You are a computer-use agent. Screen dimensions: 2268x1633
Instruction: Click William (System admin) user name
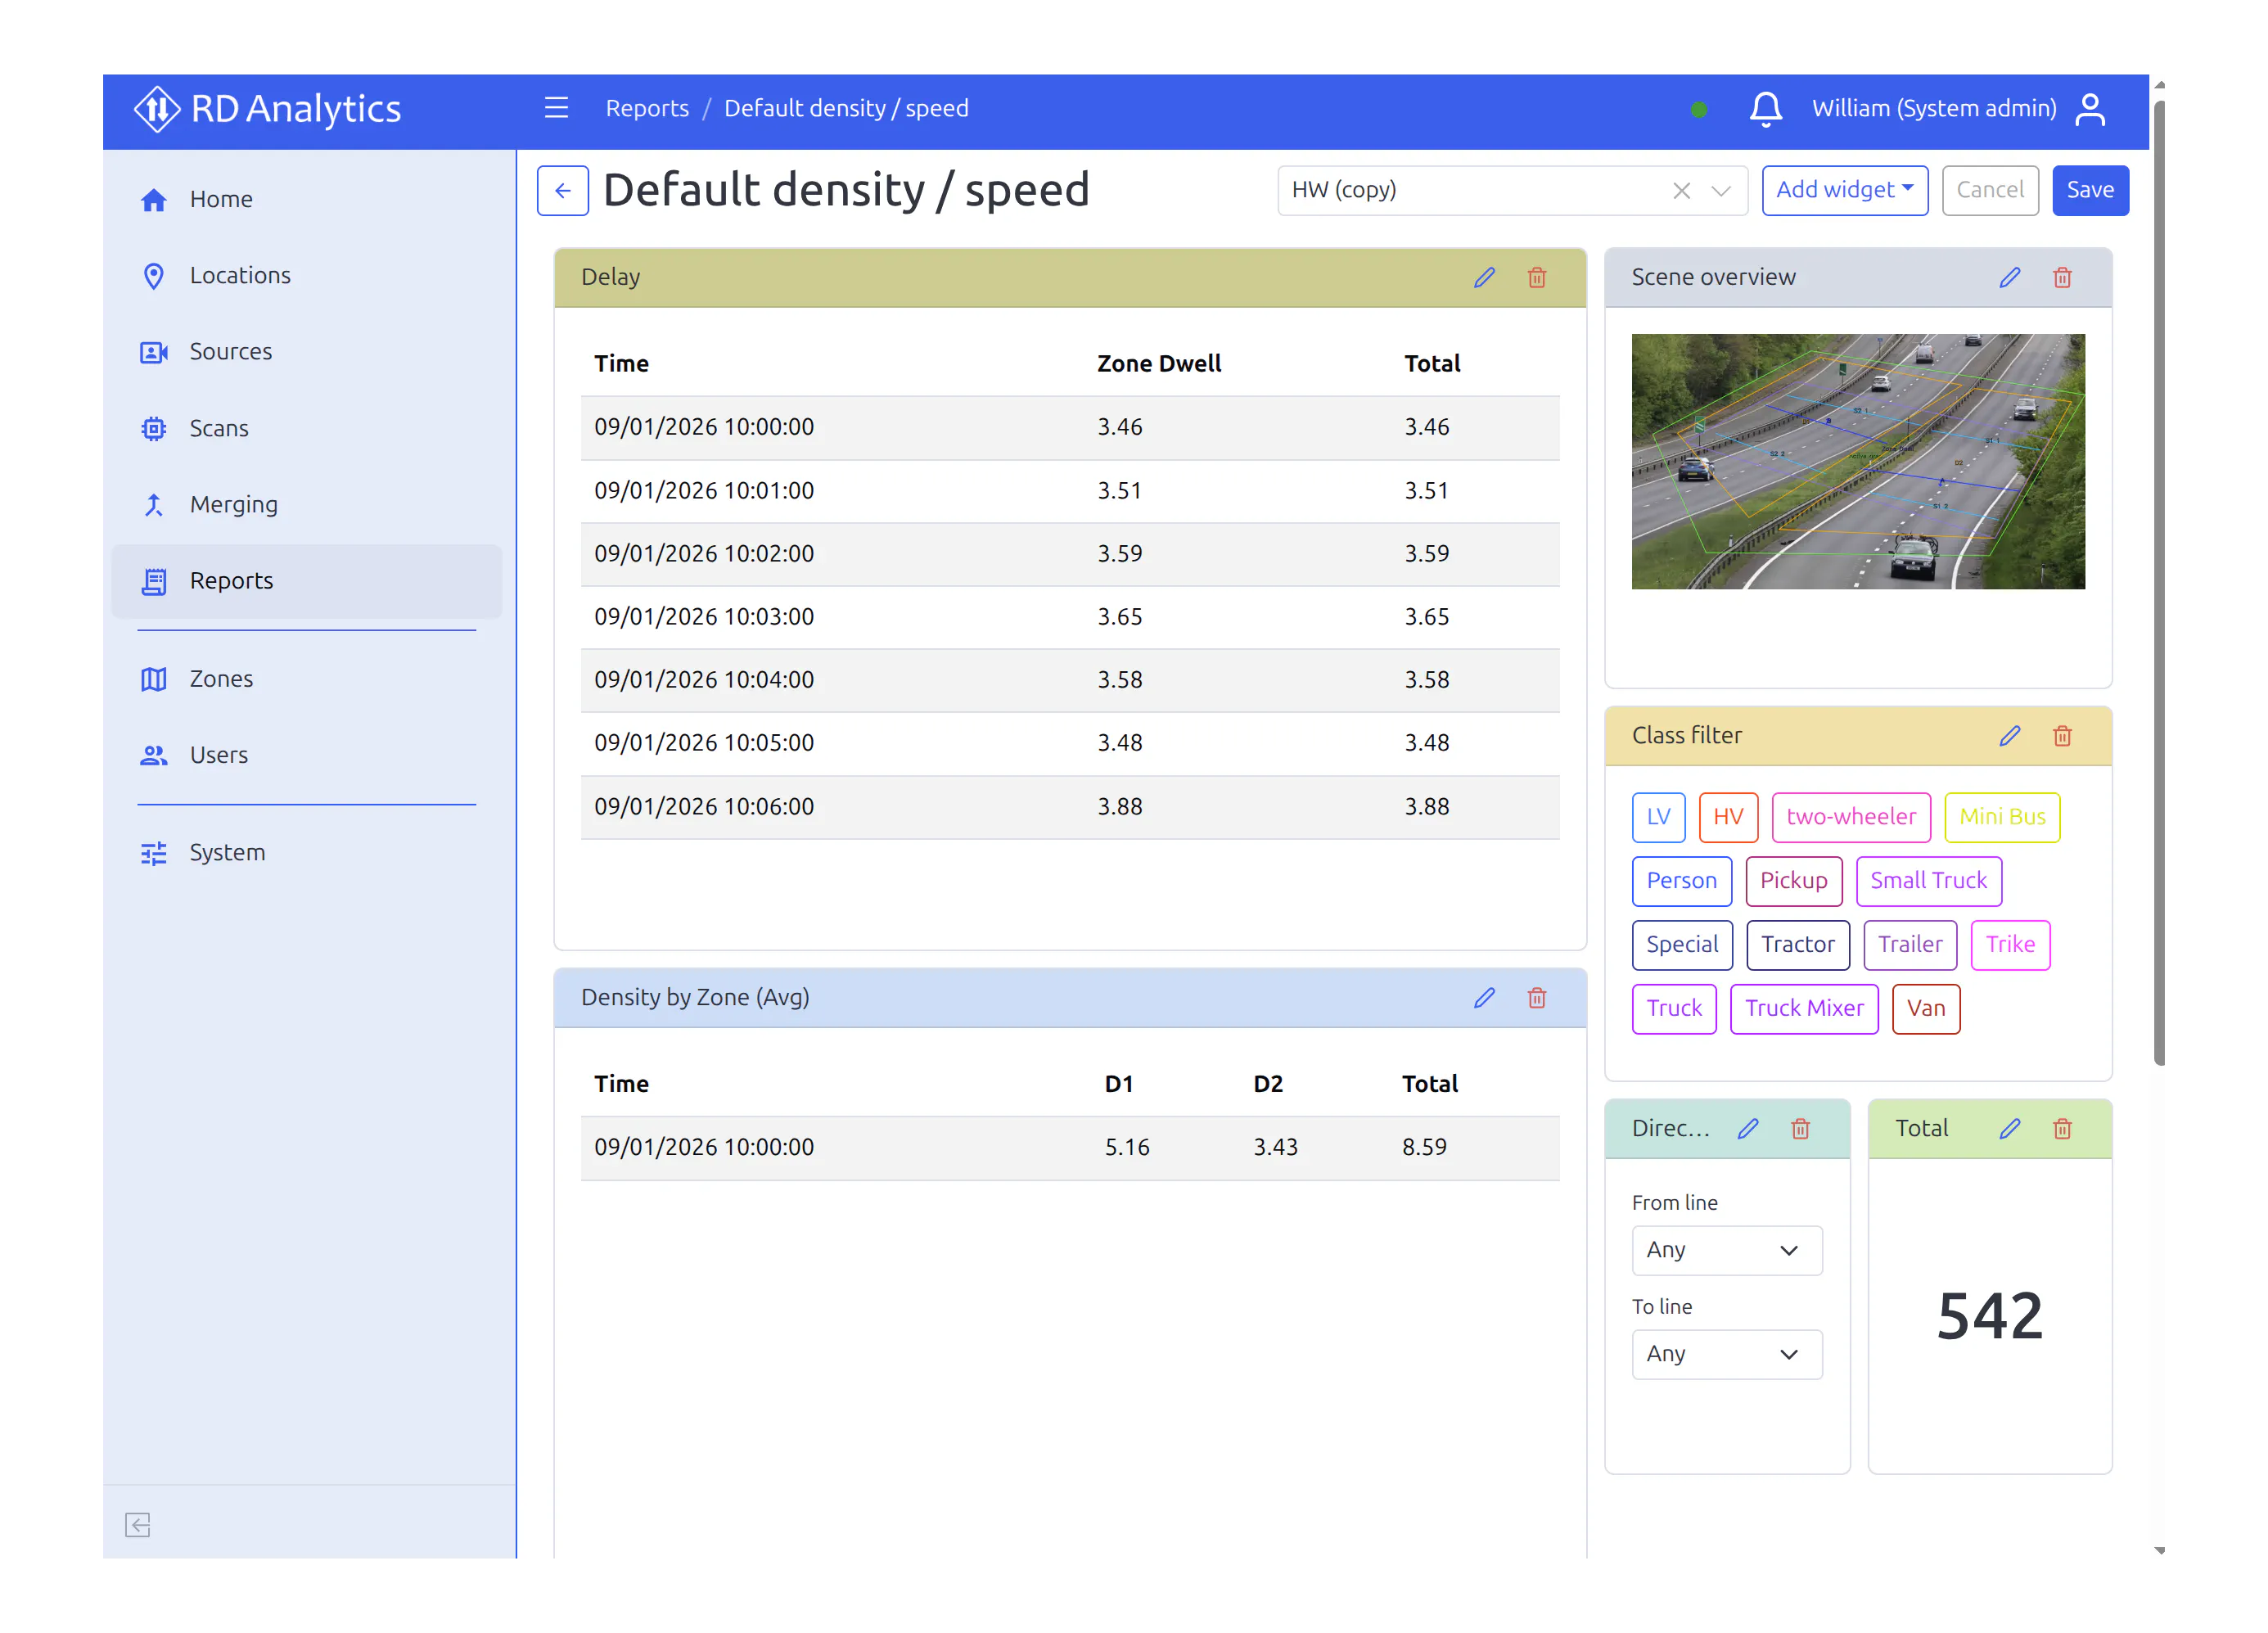(x=1934, y=109)
